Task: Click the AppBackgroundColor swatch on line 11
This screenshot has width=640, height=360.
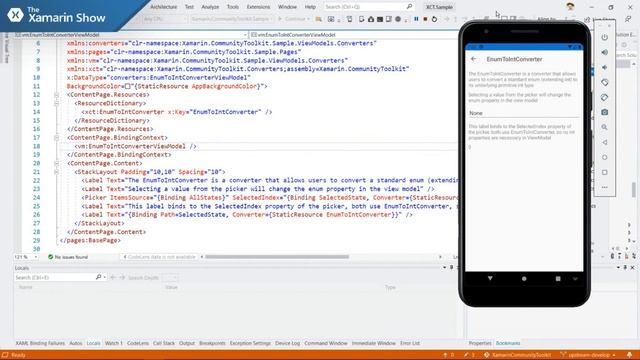Action: coord(127,86)
